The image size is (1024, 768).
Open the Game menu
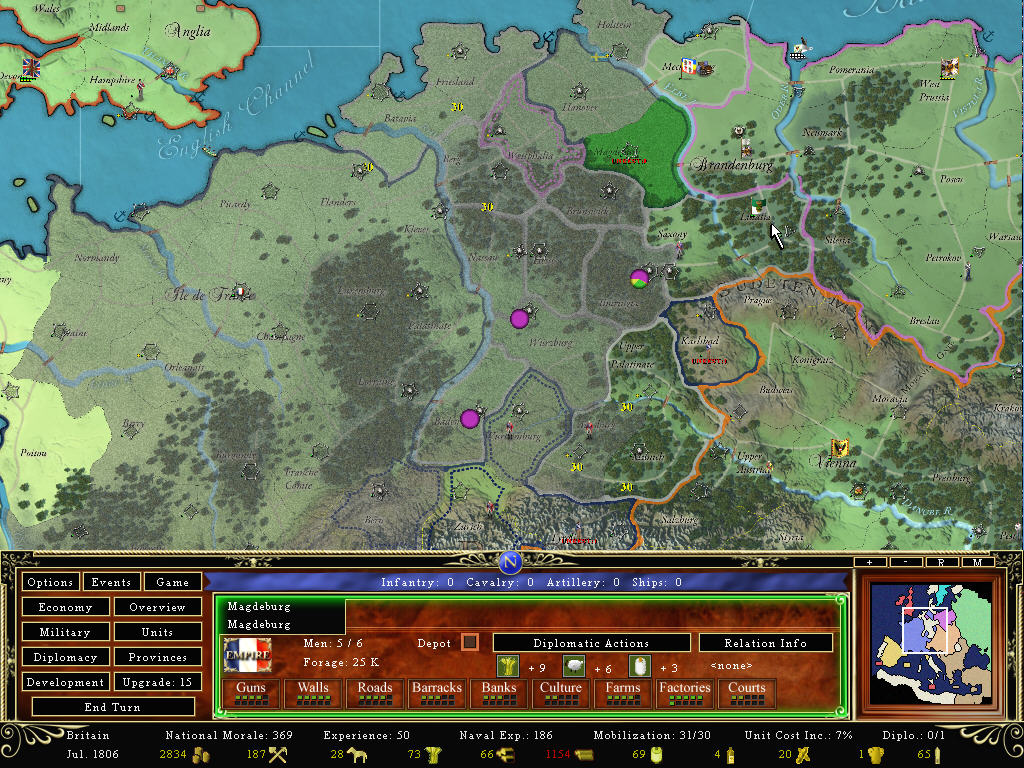172,582
